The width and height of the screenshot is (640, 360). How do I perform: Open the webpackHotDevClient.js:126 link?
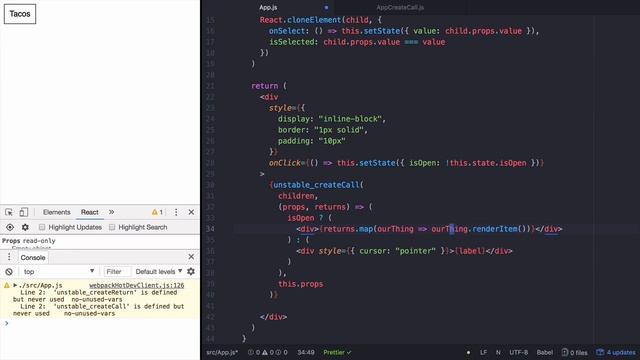point(136,285)
